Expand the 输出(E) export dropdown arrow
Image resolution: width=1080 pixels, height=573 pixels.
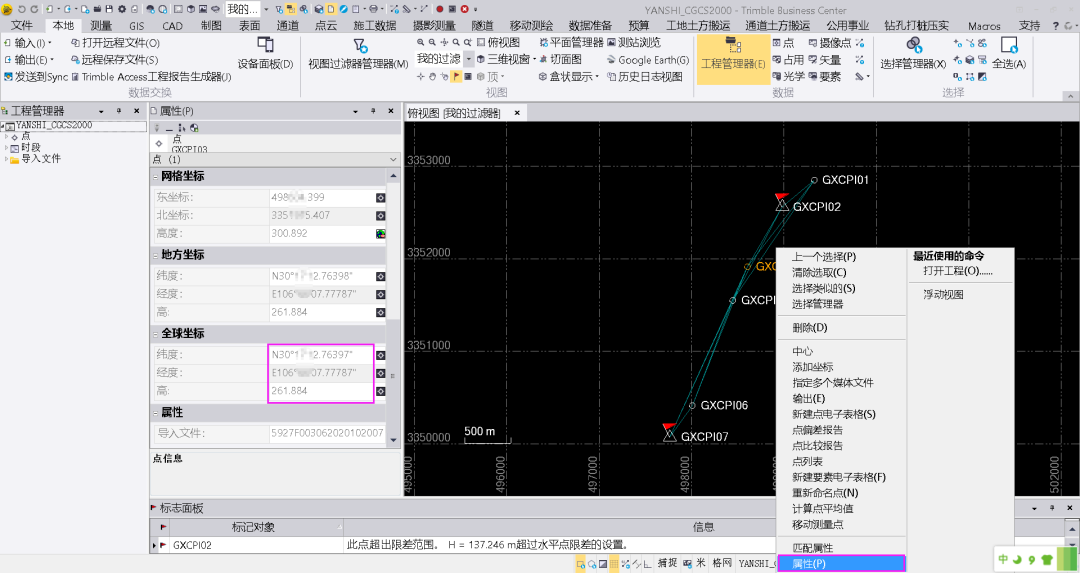(52, 60)
